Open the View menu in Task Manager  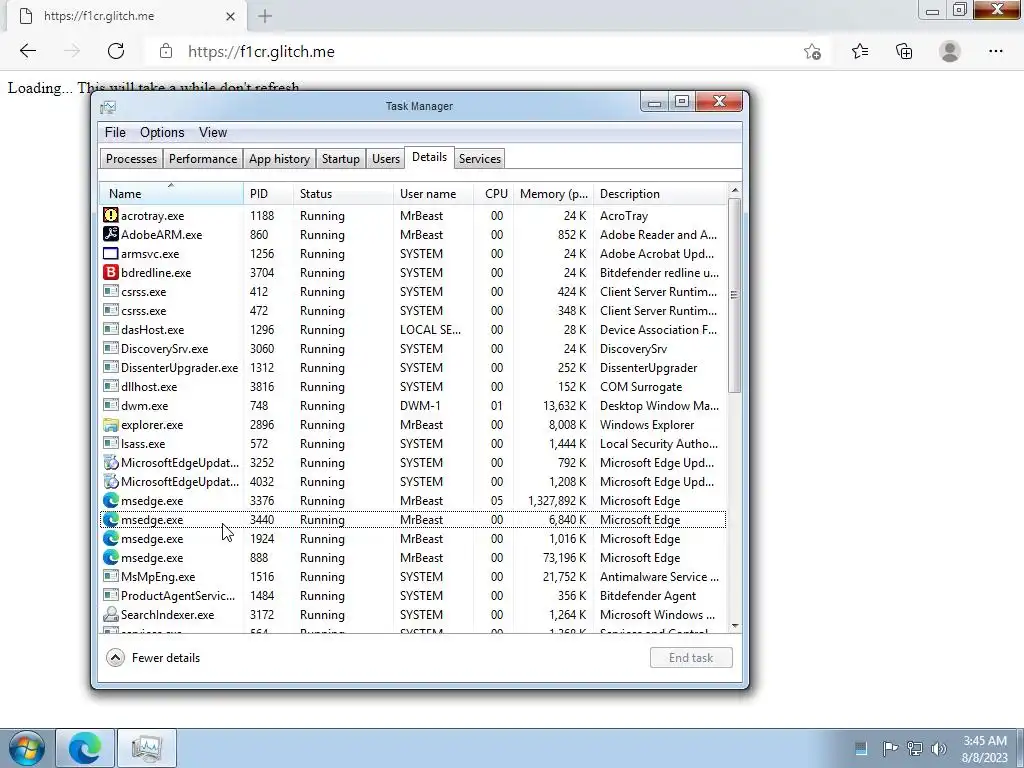pyautogui.click(x=213, y=133)
